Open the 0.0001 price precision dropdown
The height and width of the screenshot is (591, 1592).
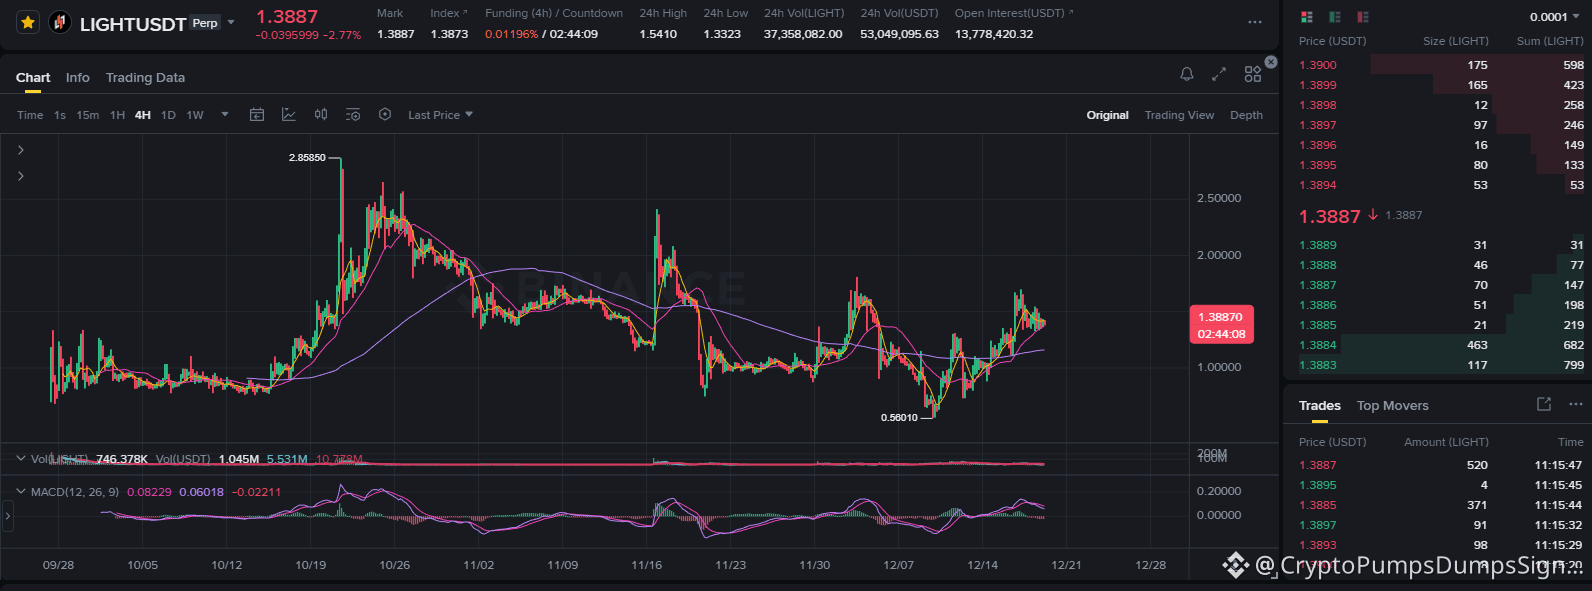pyautogui.click(x=1556, y=17)
